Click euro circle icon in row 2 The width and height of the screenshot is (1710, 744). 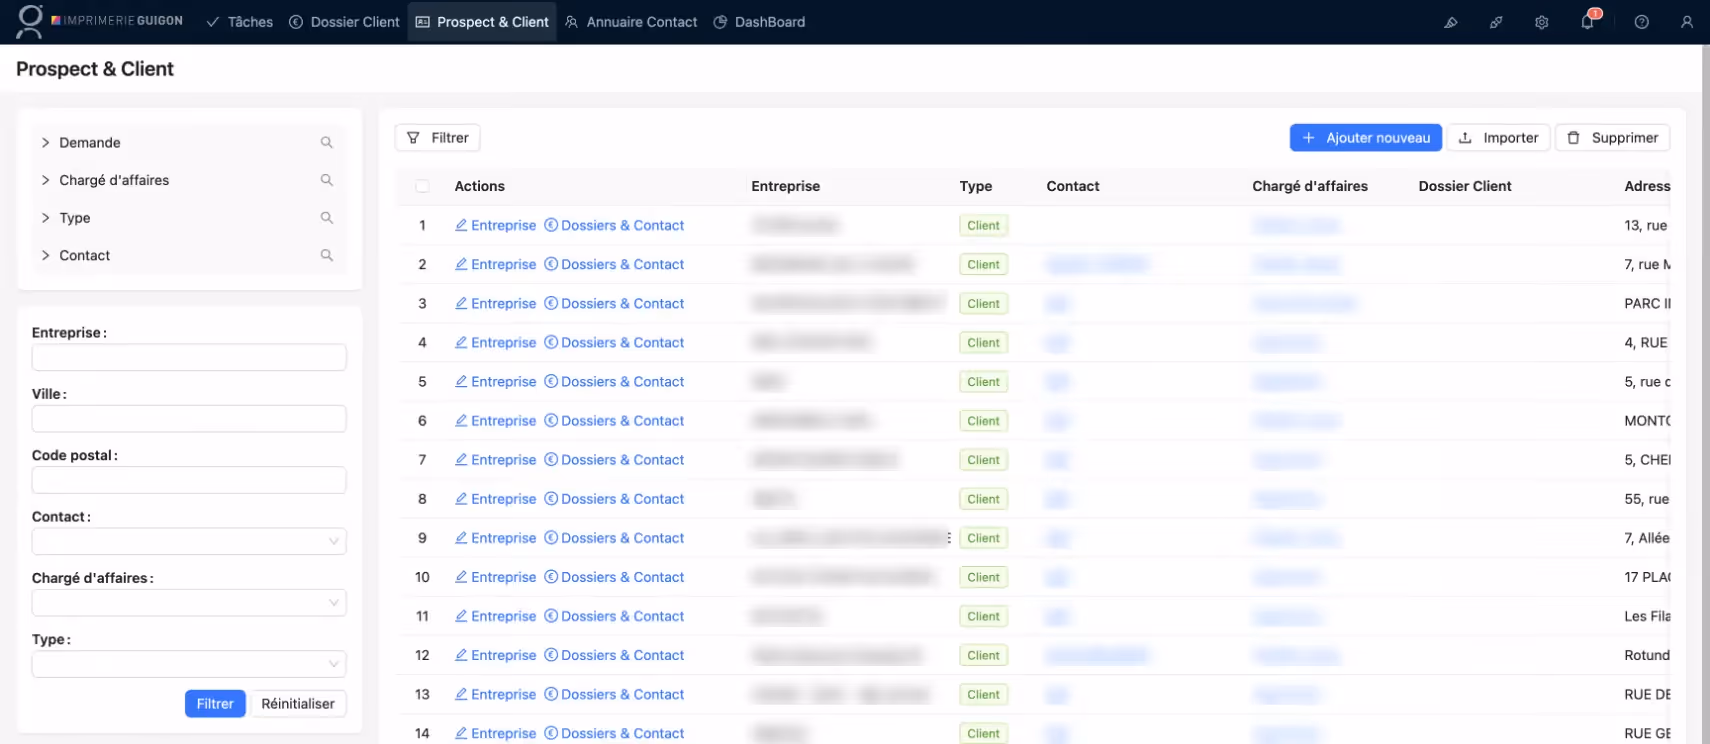[551, 264]
